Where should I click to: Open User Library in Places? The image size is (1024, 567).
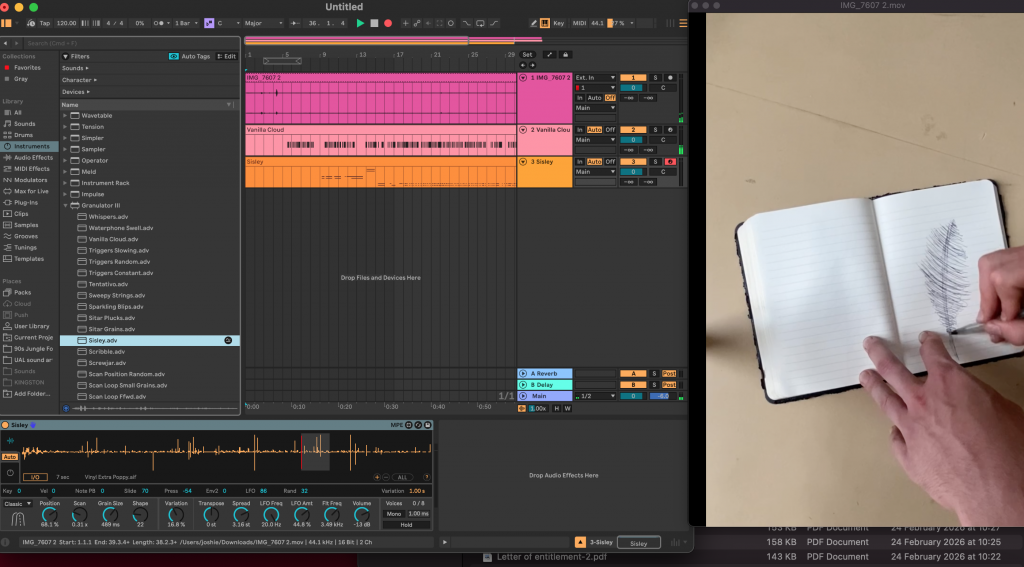click(31, 326)
